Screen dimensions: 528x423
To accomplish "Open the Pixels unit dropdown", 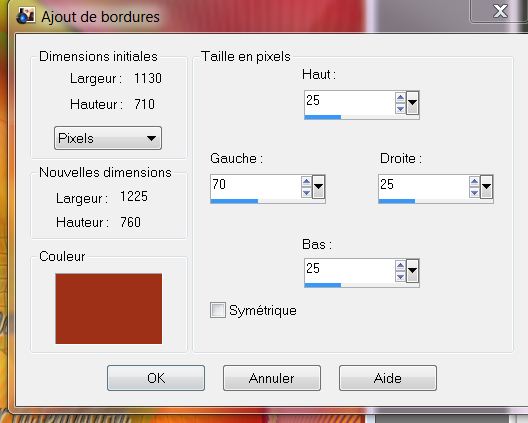I will [108, 138].
